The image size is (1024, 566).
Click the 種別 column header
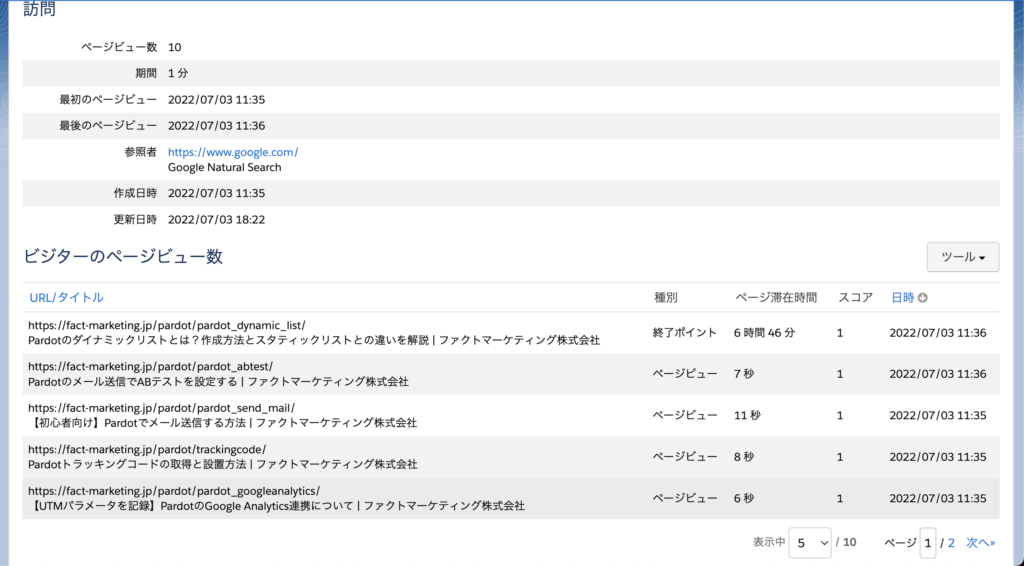665,298
